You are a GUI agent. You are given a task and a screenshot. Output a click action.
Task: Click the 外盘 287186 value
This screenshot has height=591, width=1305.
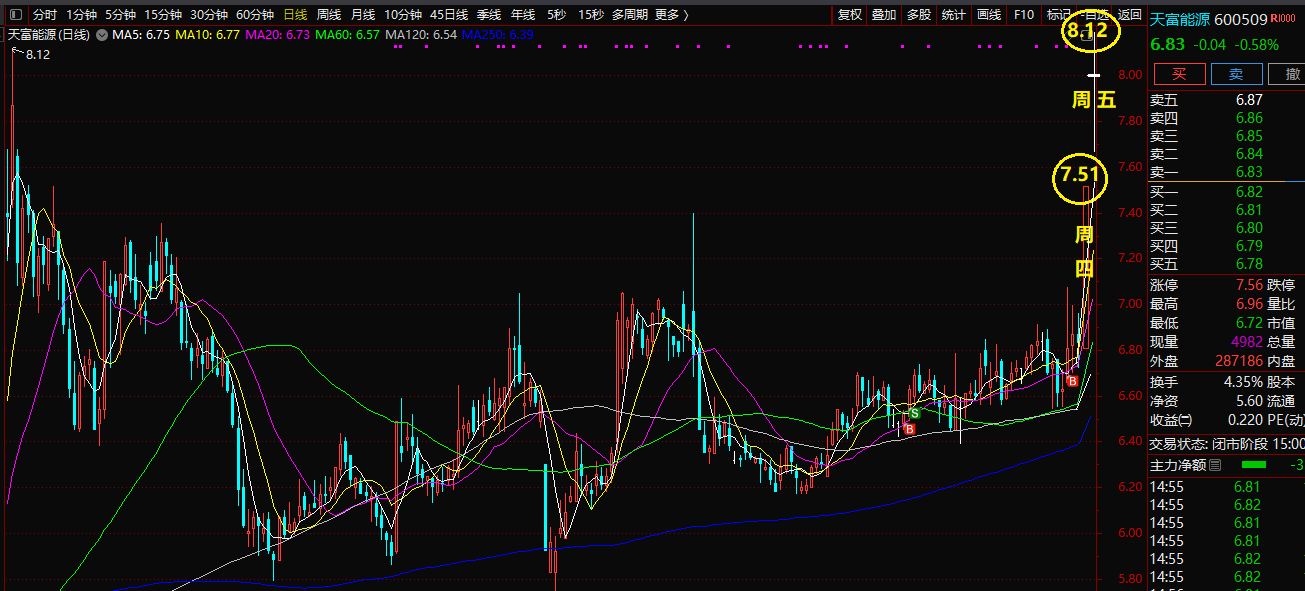(x=1237, y=361)
